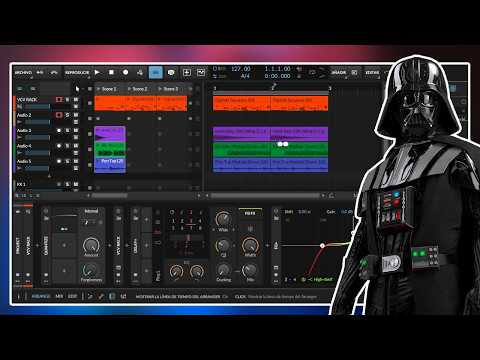
Task: Click the 4/4 time signature
Action: [x=245, y=76]
